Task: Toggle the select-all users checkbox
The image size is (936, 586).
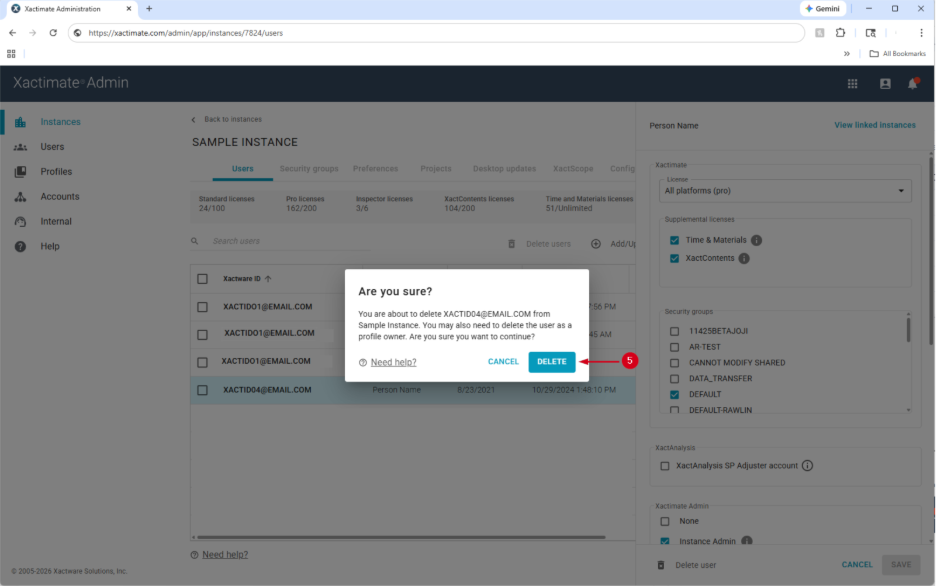Action: (x=202, y=279)
